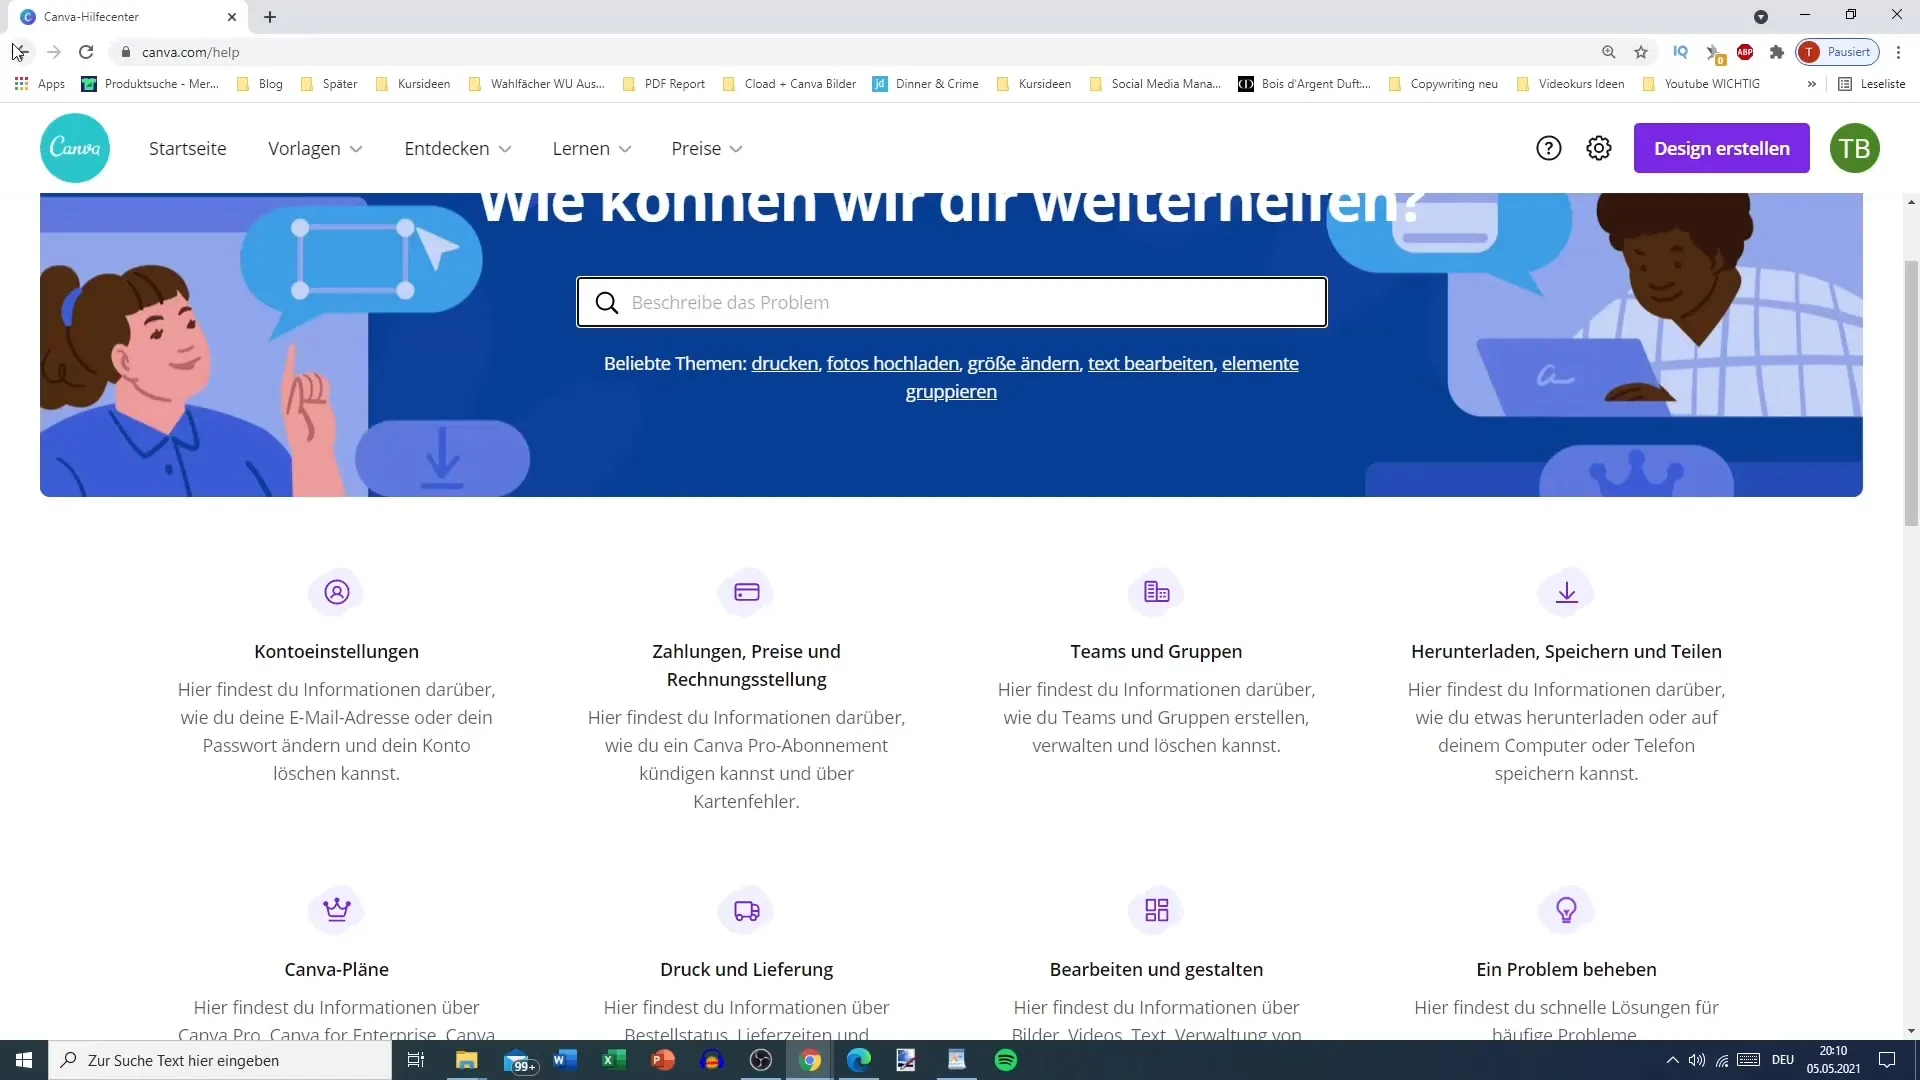Open Canva settings gear icon
The image size is (1920, 1080).
click(x=1599, y=148)
